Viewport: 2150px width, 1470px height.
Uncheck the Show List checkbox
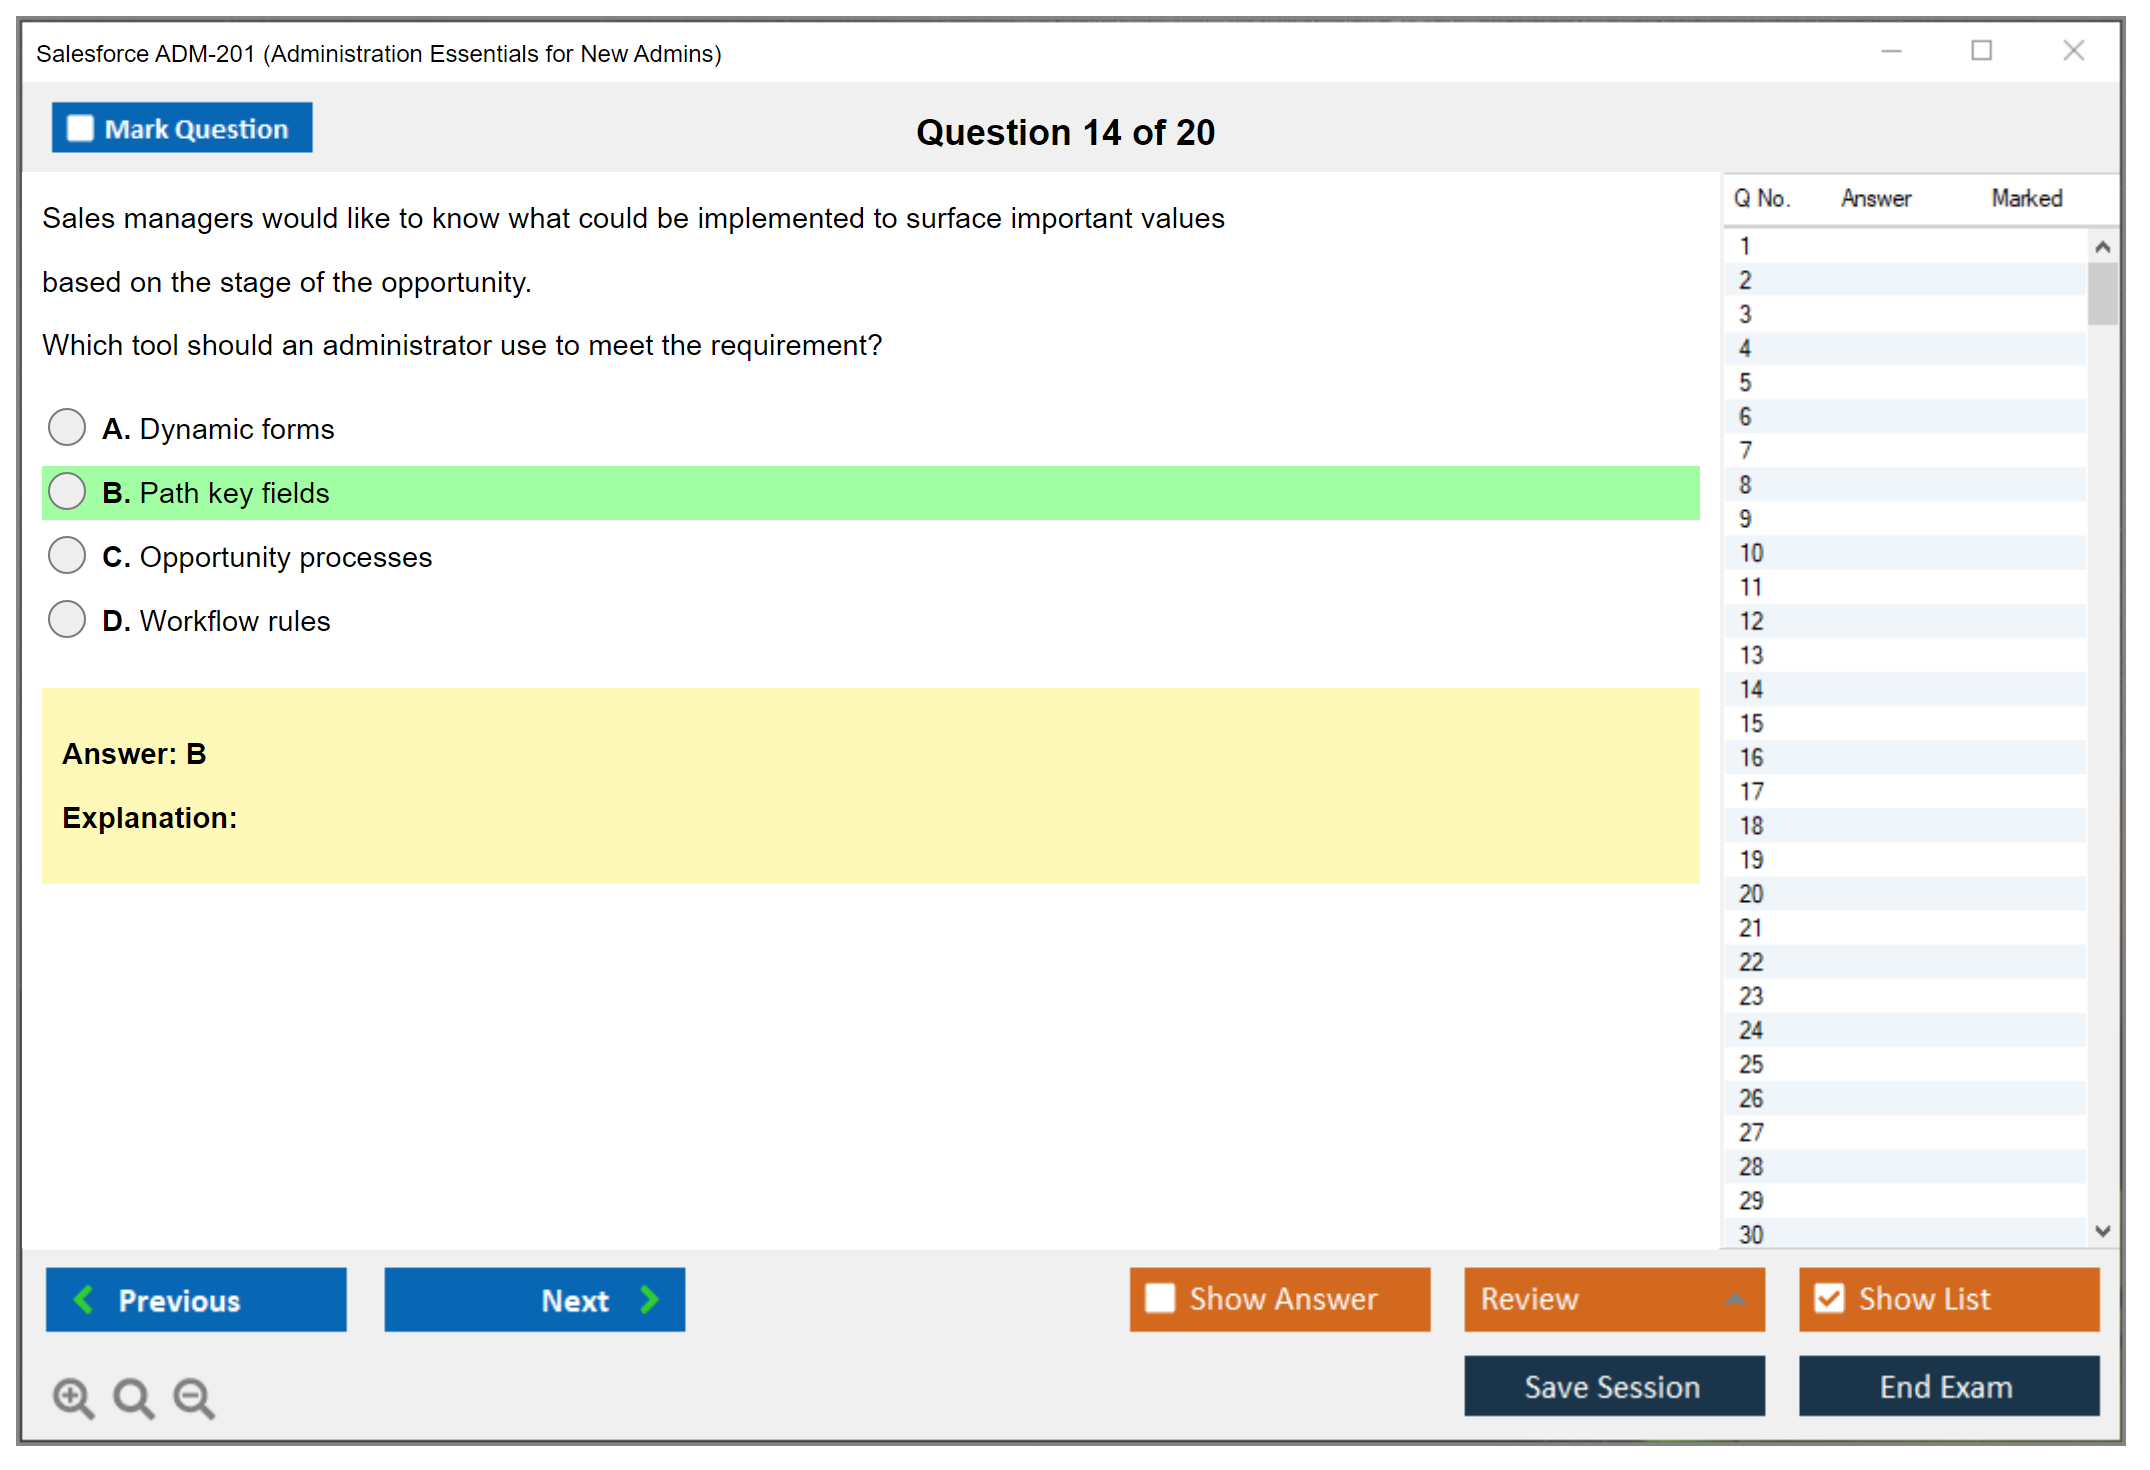(x=1829, y=1298)
